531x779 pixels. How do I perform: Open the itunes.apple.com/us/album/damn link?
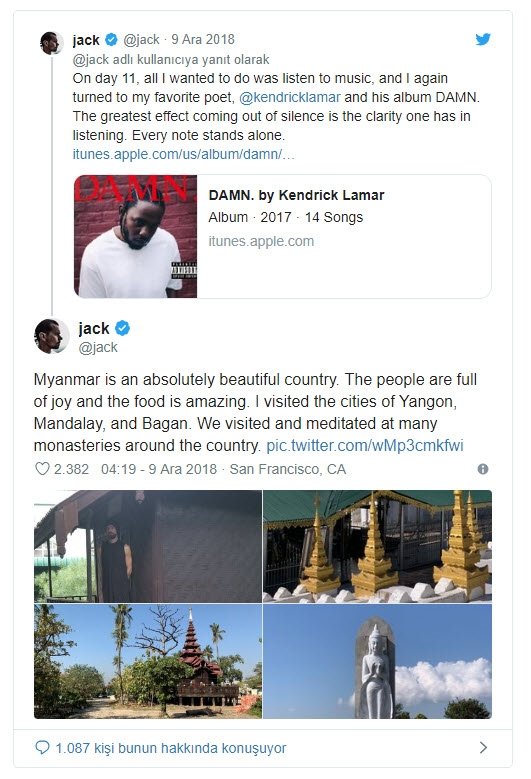[x=183, y=154]
